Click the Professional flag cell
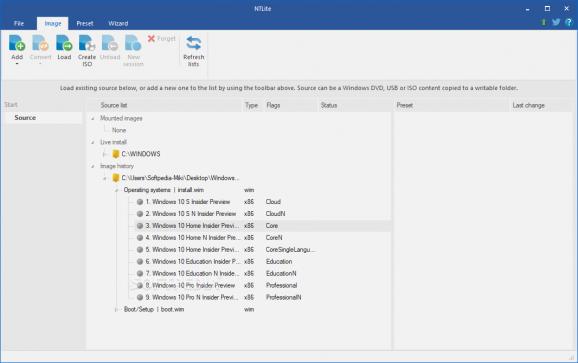Screen dimensions: 578x363 tap(281, 285)
